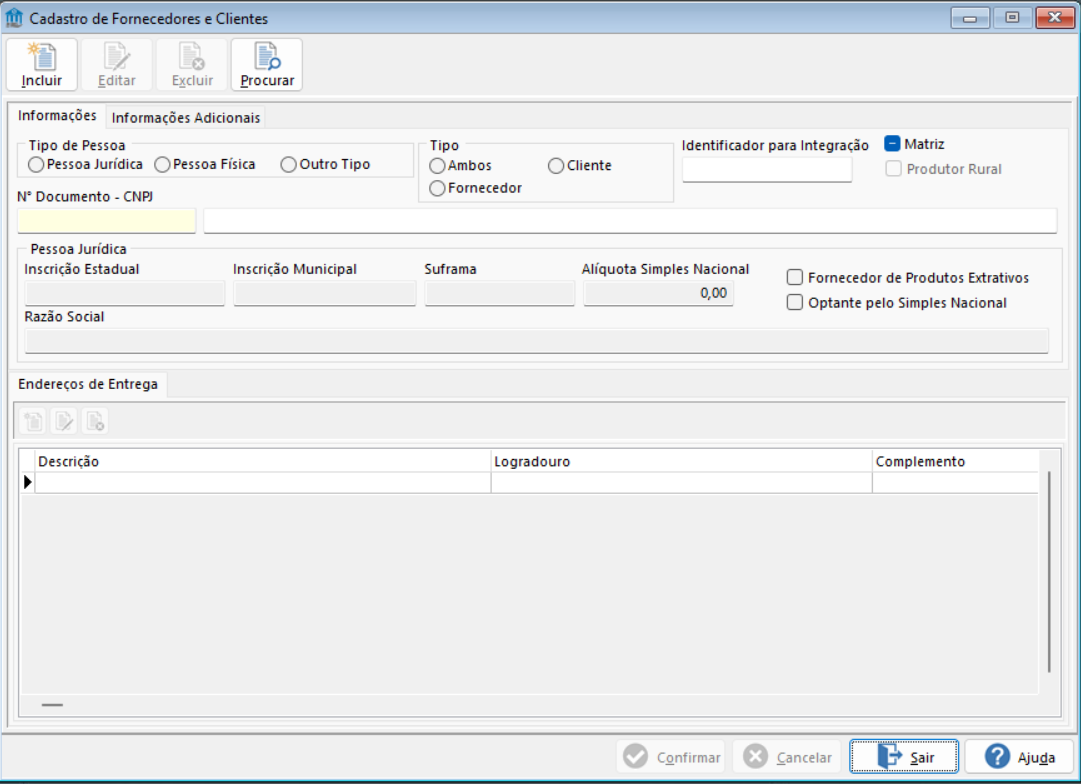
Task: Select the Endereços de Entrega tab
Action: point(88,385)
